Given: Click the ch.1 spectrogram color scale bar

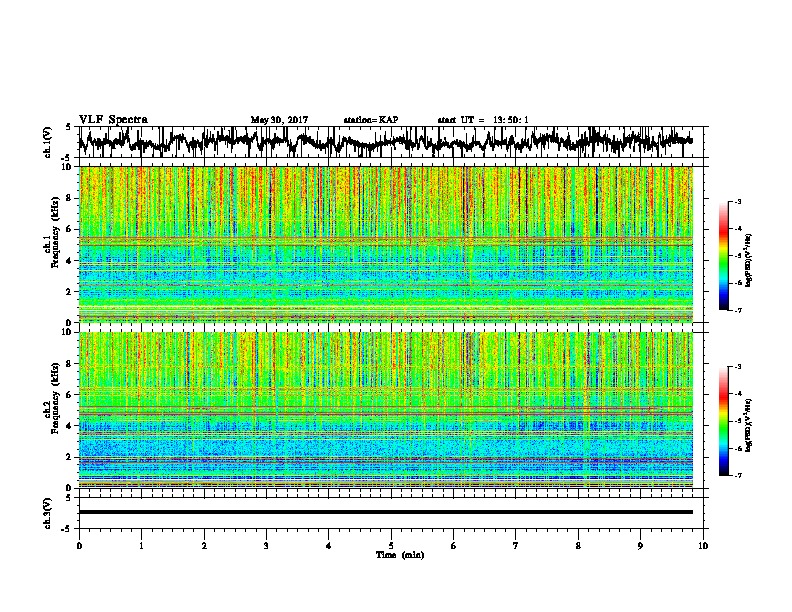Looking at the screenshot, I should 723,256.
